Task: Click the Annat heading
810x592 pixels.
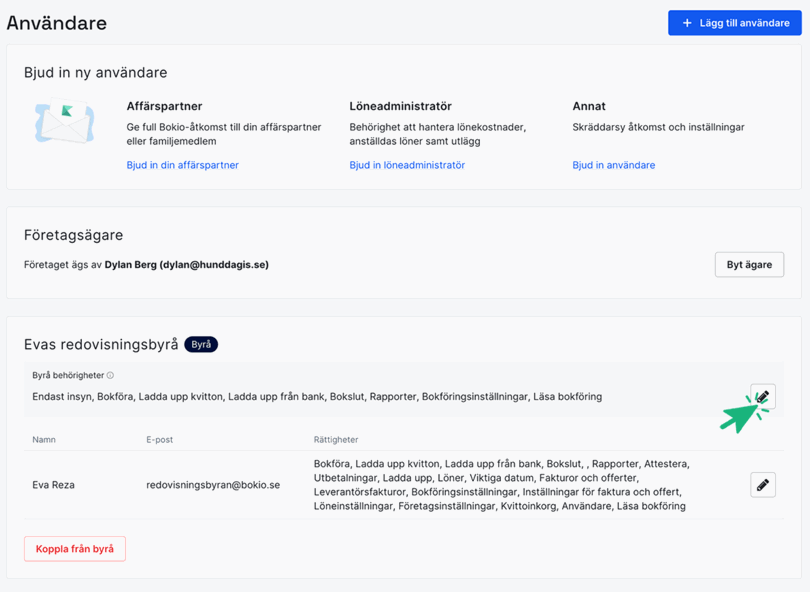Action: [x=589, y=106]
